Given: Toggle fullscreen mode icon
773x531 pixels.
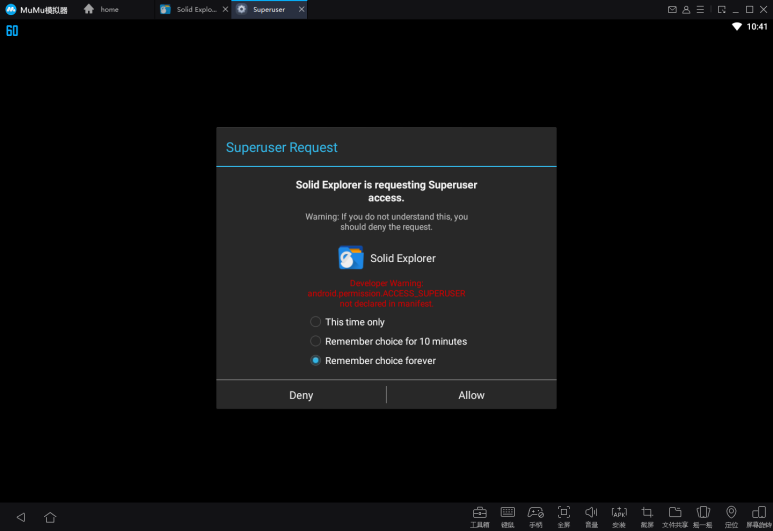Looking at the screenshot, I should 563,516.
